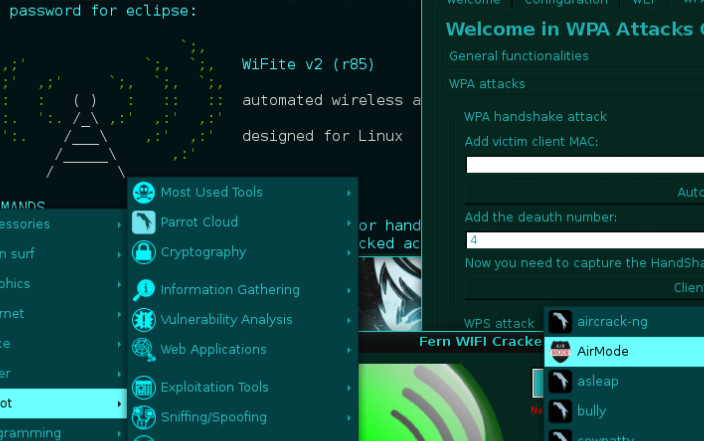704x441 pixels.
Task: Click the 'WPS attack' group label
Action: click(x=499, y=323)
